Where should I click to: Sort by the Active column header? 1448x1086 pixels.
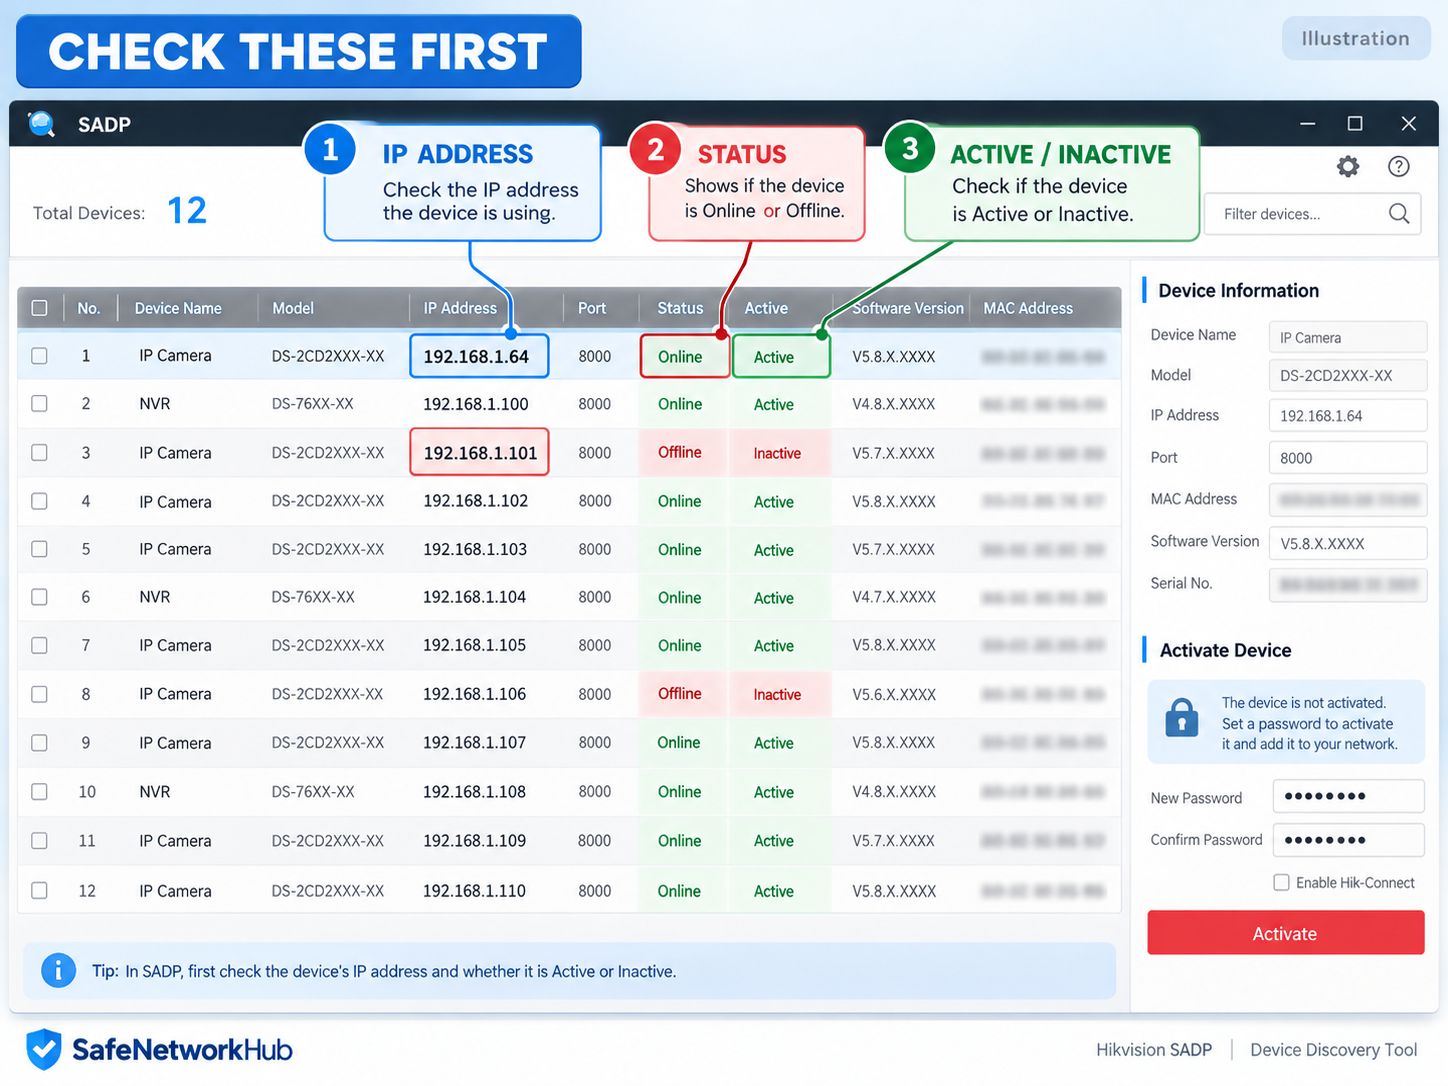pyautogui.click(x=766, y=308)
